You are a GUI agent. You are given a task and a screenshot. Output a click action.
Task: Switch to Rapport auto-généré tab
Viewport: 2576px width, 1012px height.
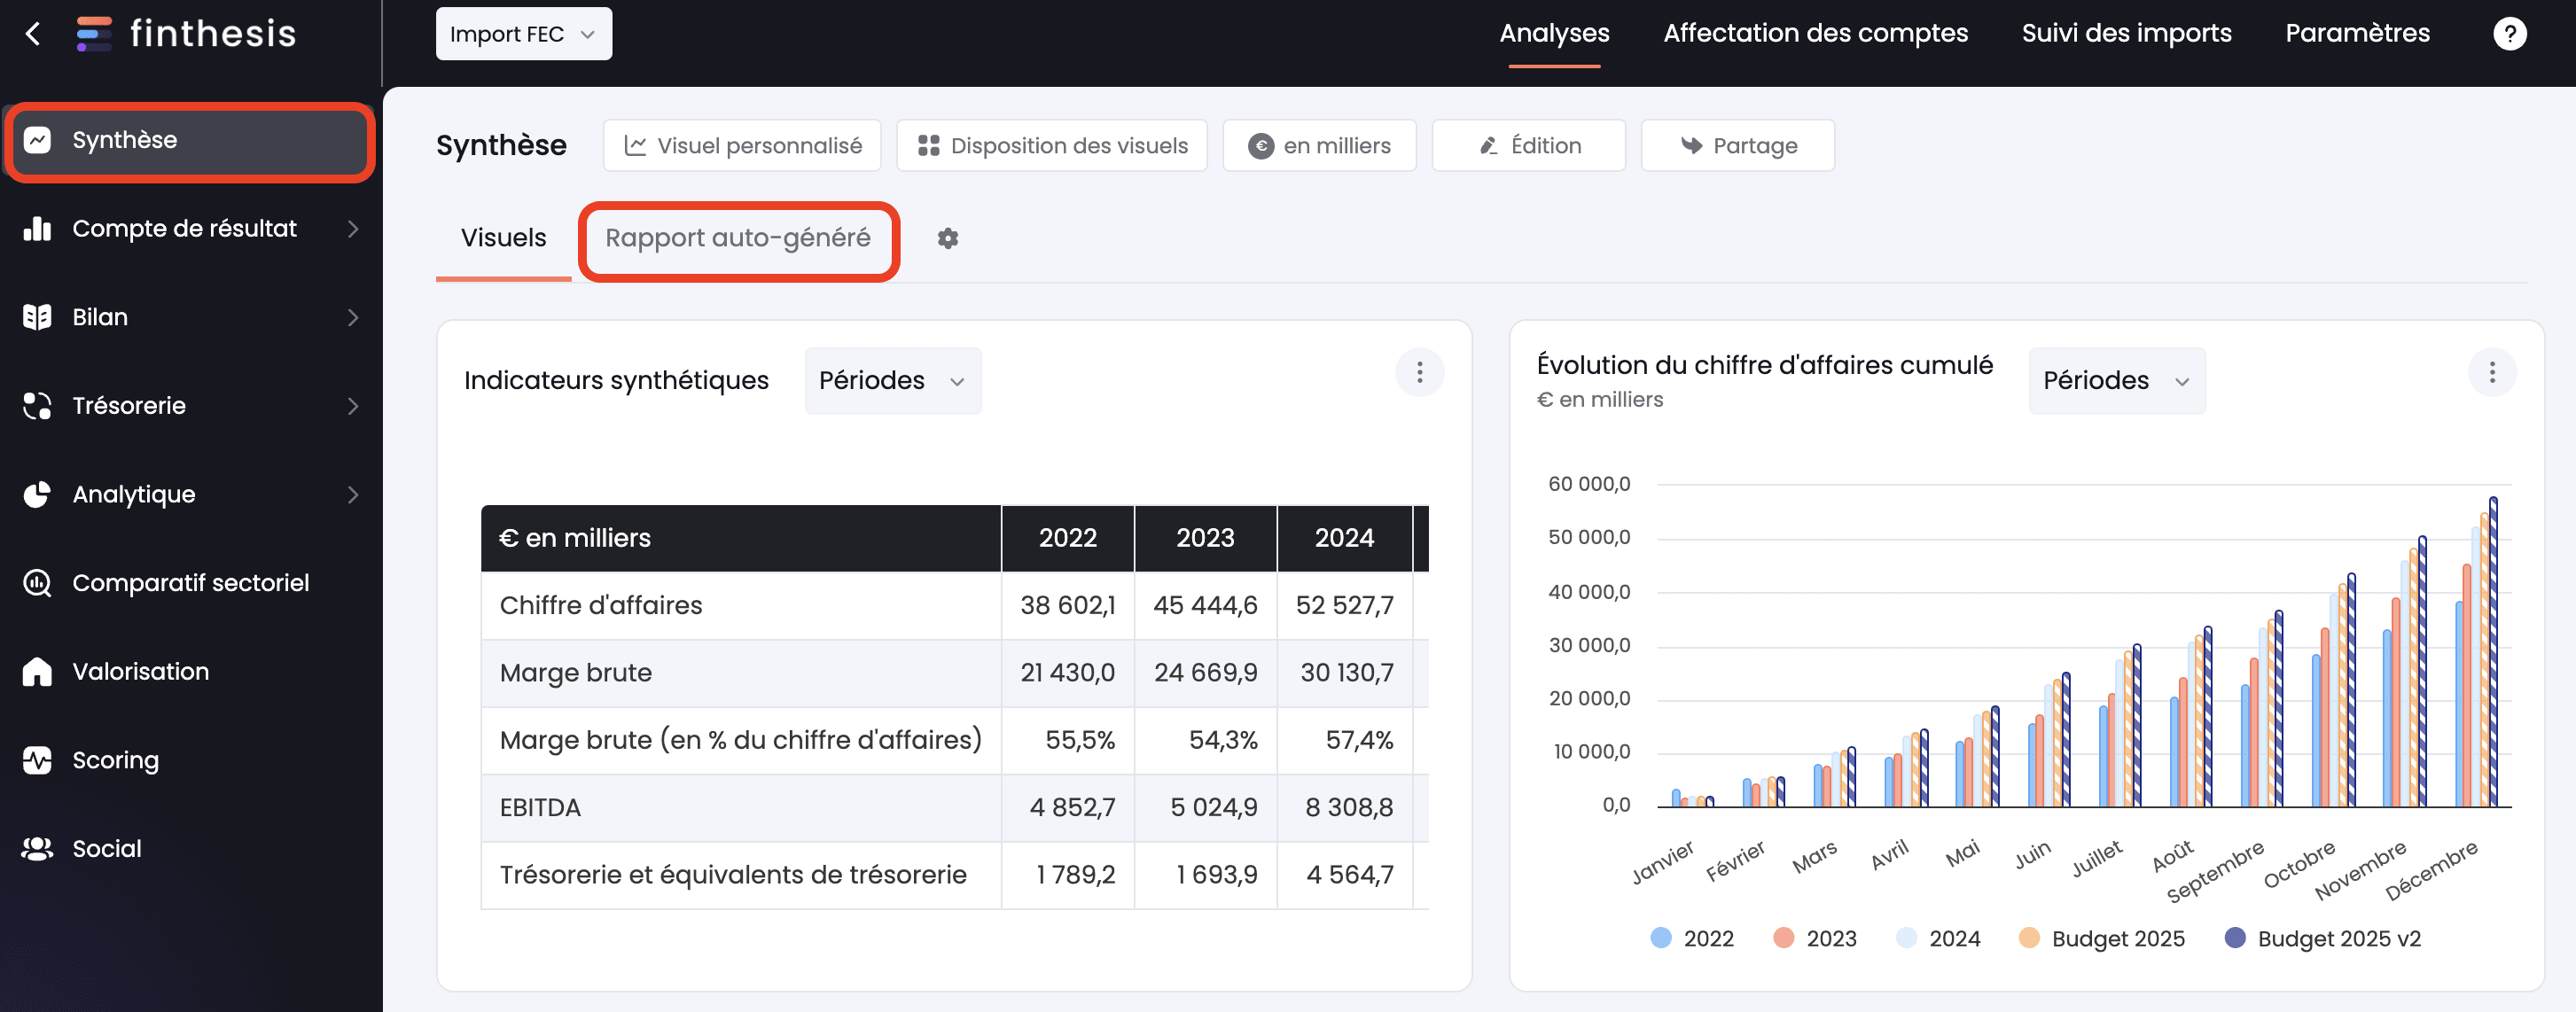(x=738, y=238)
